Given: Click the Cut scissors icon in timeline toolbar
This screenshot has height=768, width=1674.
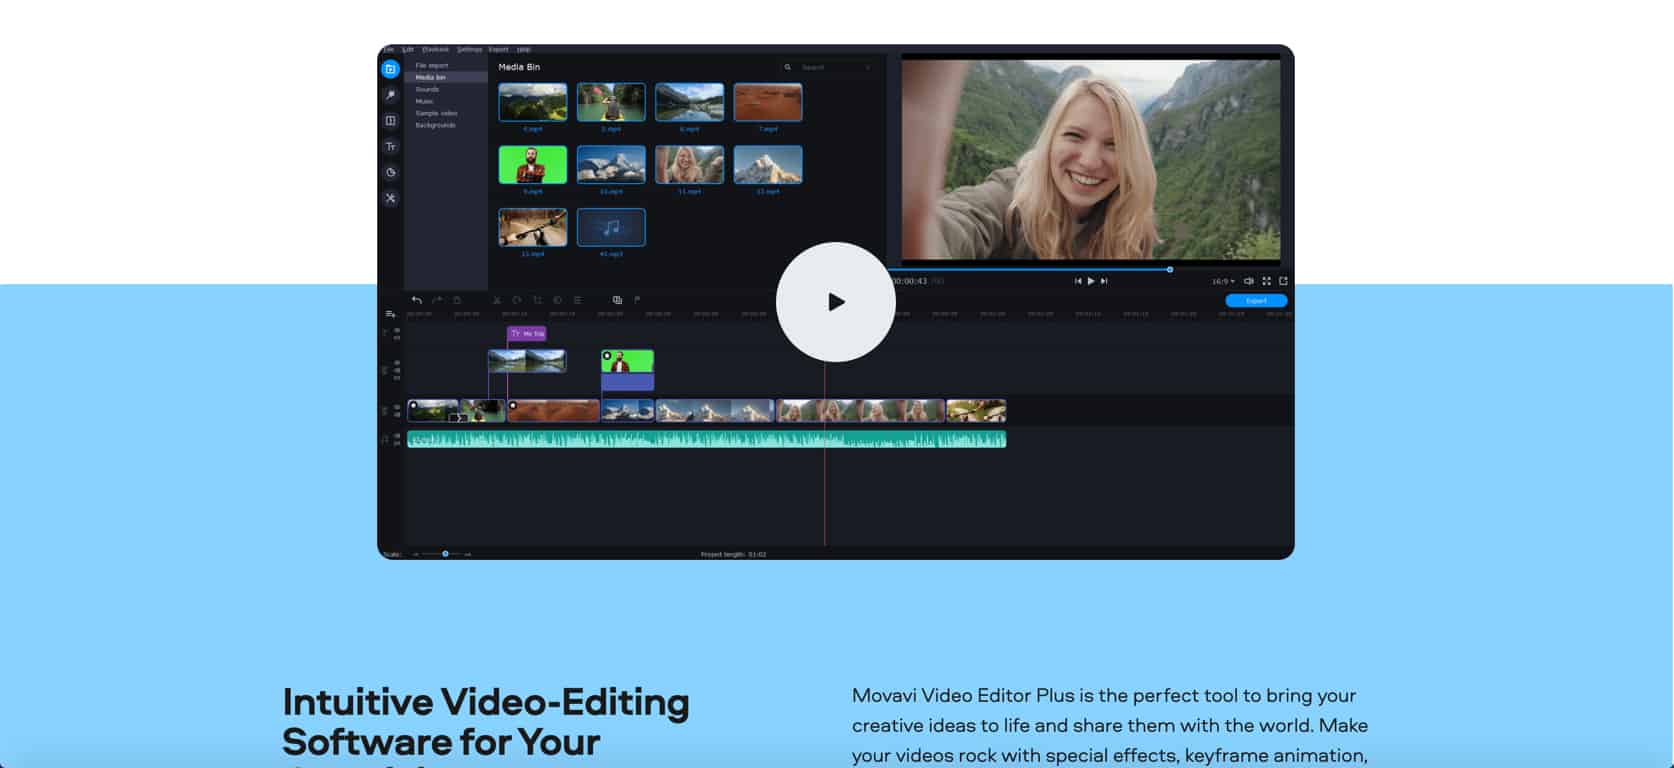Looking at the screenshot, I should click(497, 300).
